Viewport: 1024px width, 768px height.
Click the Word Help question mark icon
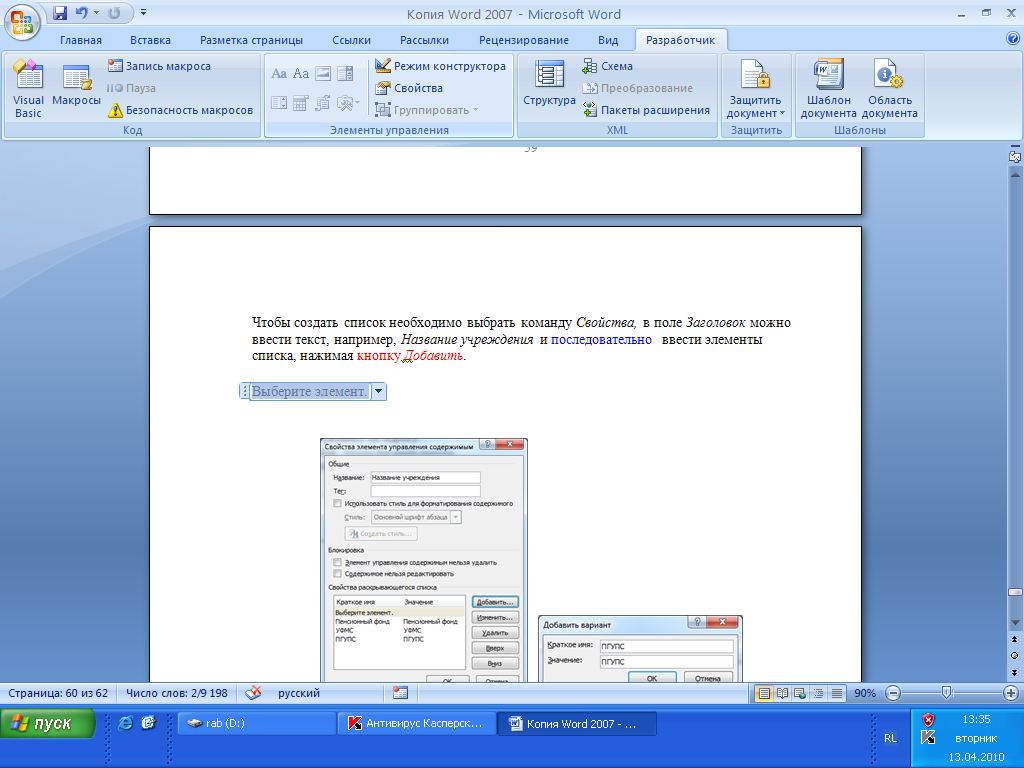click(1013, 39)
